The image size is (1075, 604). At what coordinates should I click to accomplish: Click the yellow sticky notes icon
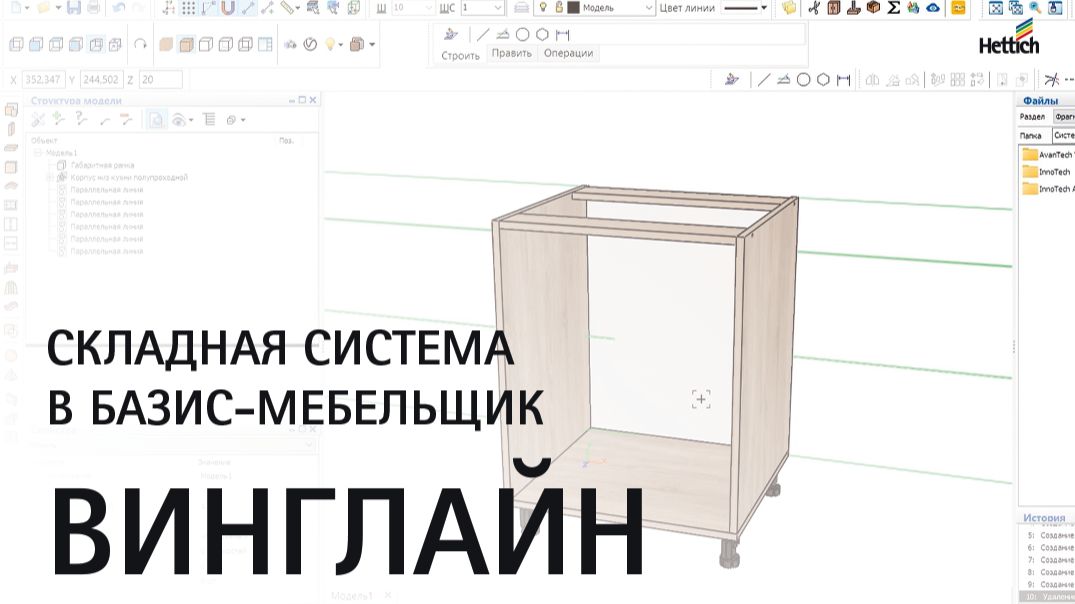[x=789, y=8]
